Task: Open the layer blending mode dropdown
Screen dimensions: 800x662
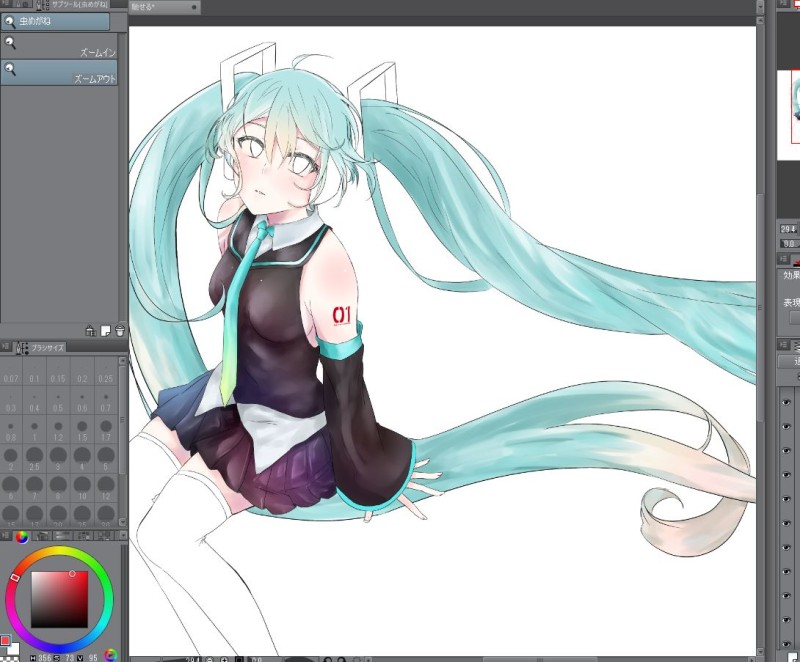Action: click(x=789, y=361)
